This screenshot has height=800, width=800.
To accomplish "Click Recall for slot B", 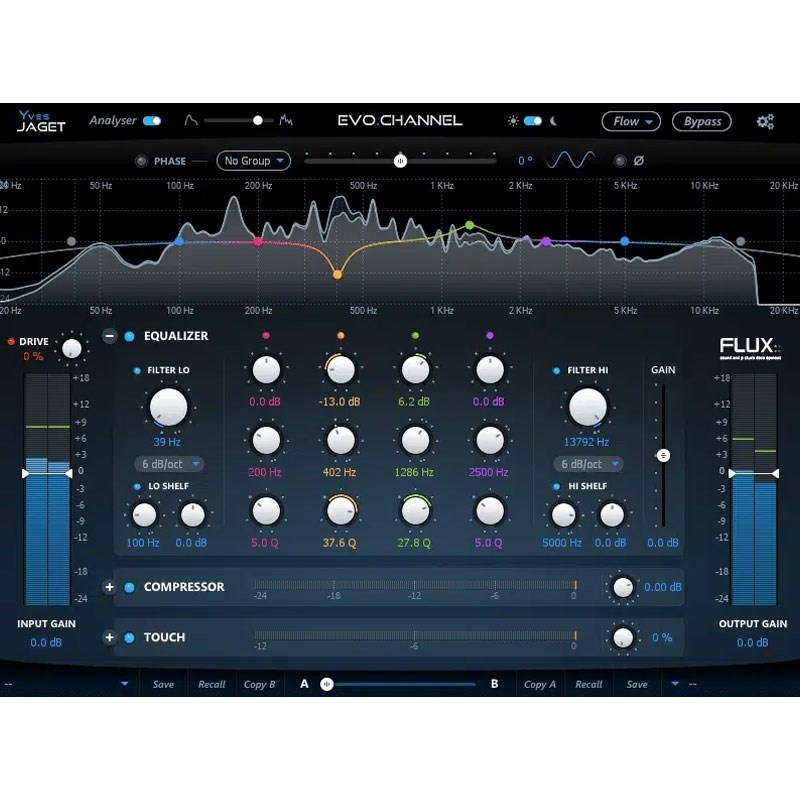I will (589, 685).
